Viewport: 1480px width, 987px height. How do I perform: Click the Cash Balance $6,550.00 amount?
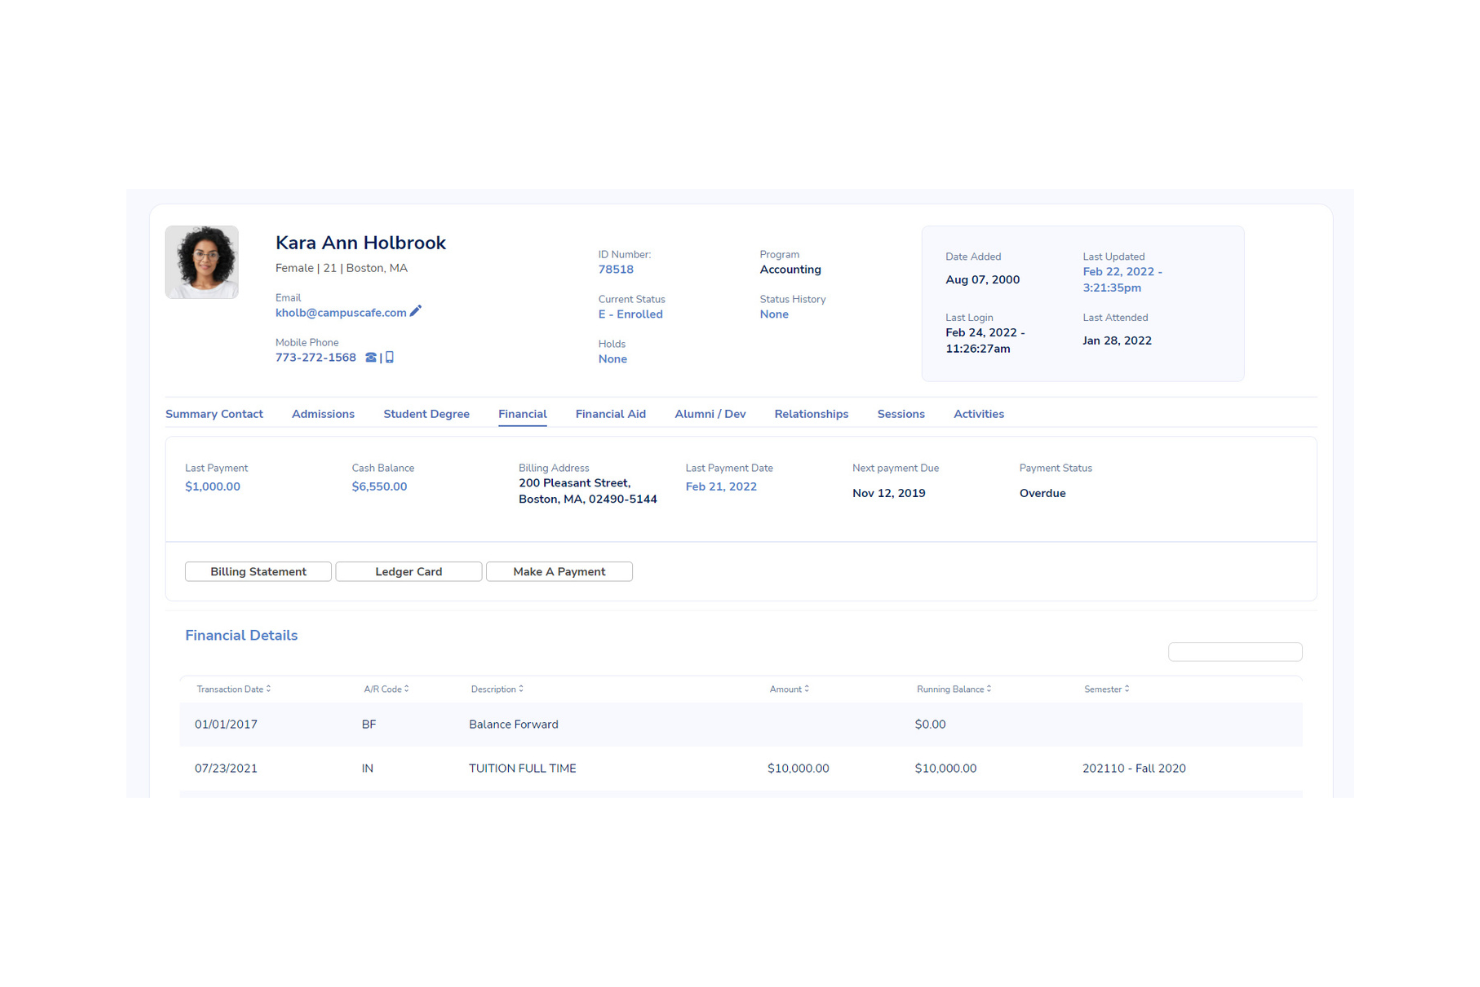(x=379, y=487)
